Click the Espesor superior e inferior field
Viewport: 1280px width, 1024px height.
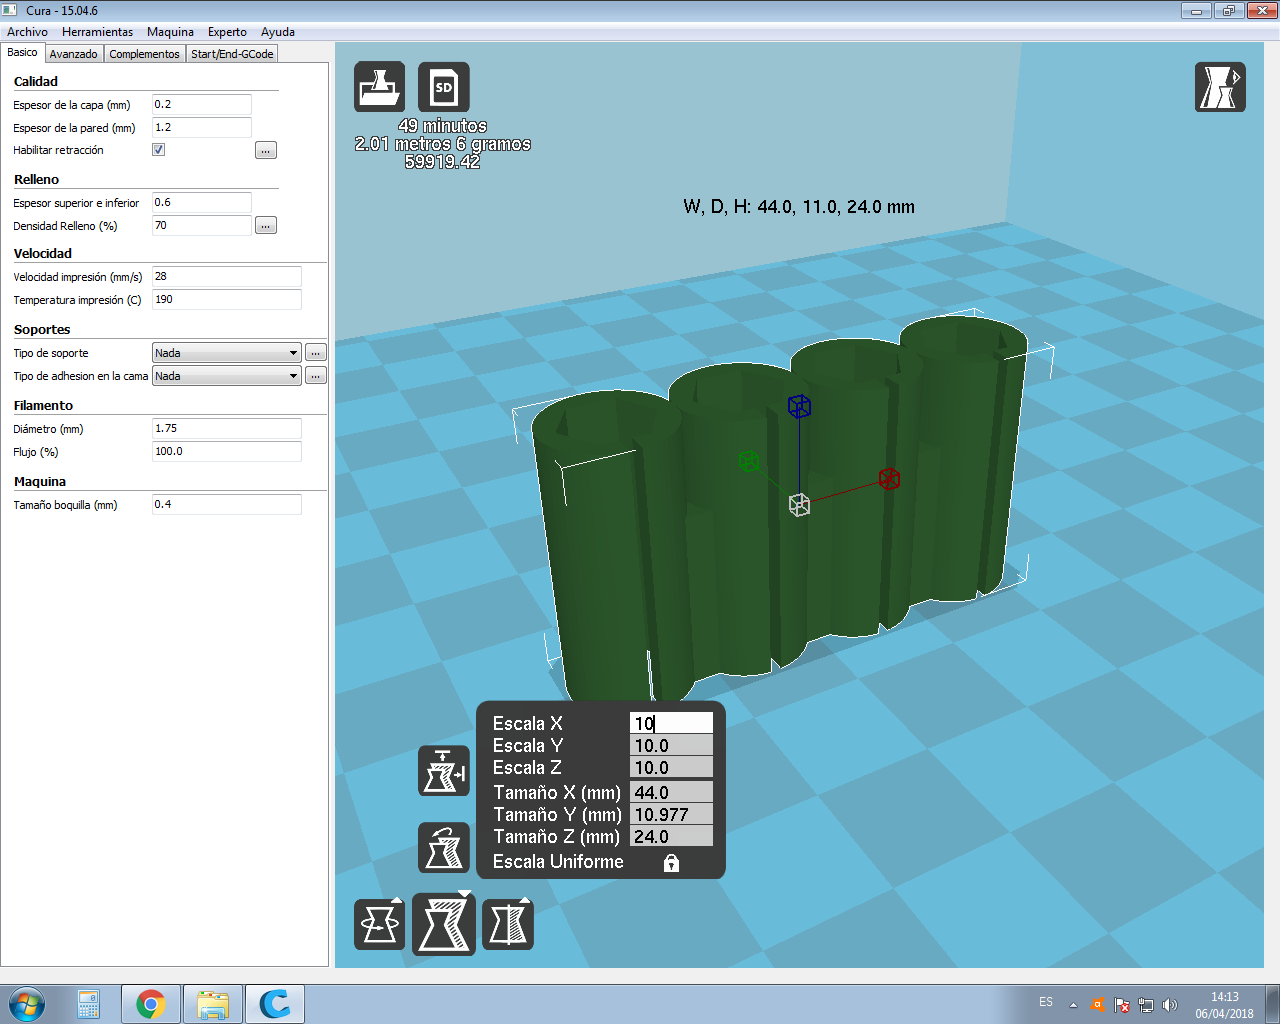click(x=202, y=203)
